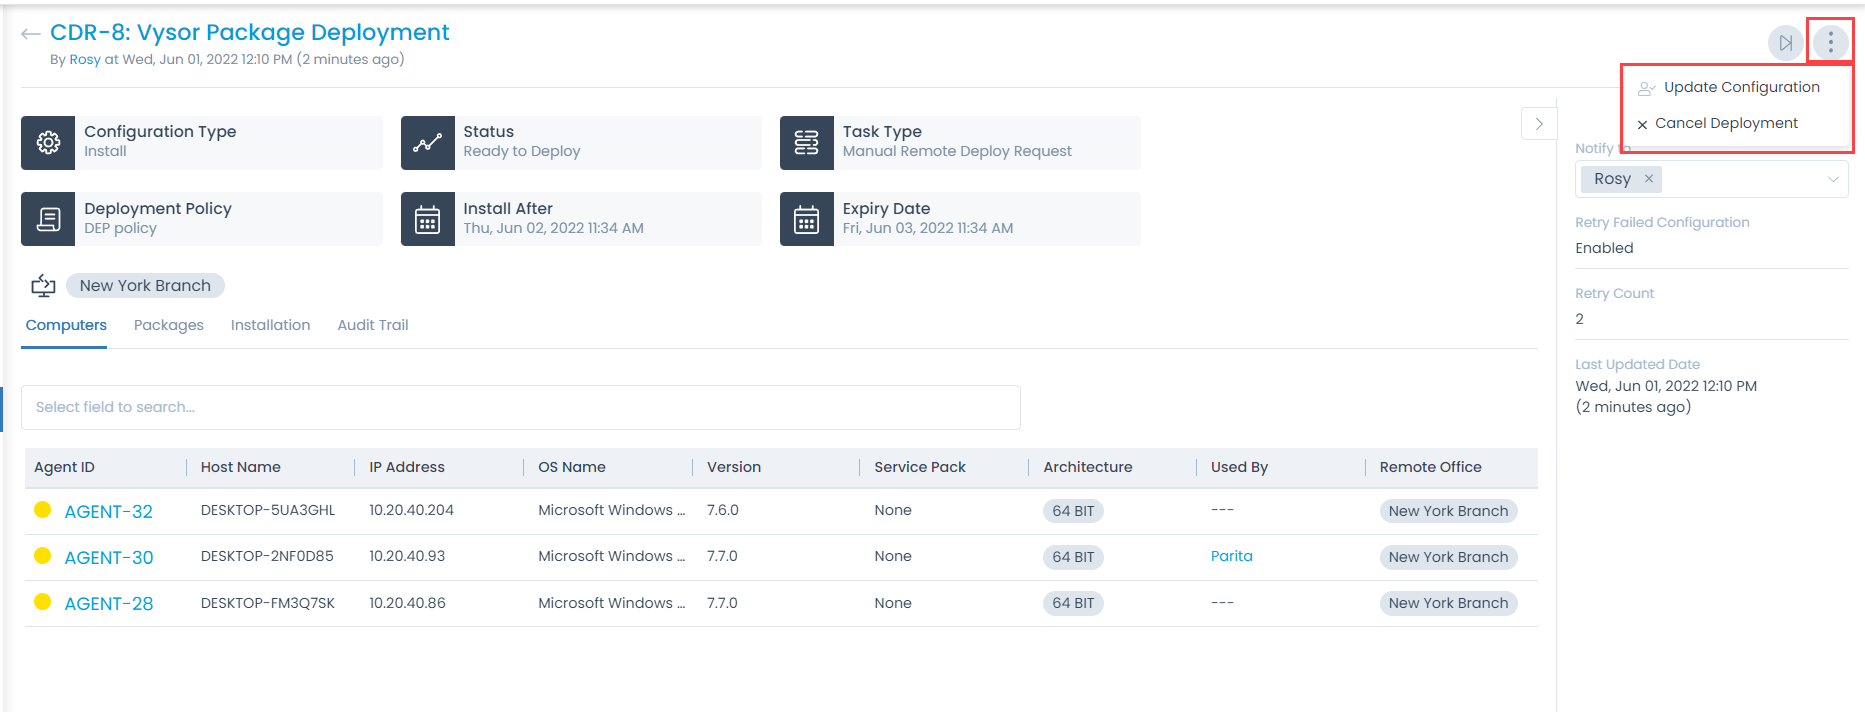The width and height of the screenshot is (1865, 712).
Task: Click the Retry Count value 2
Action: click(x=1580, y=319)
